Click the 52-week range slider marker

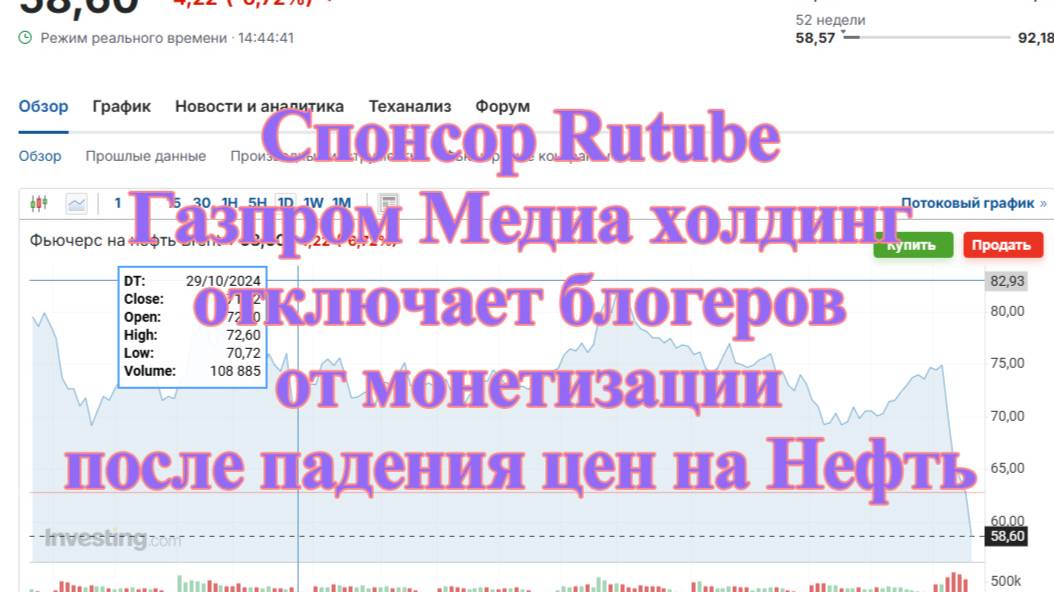(x=843, y=33)
